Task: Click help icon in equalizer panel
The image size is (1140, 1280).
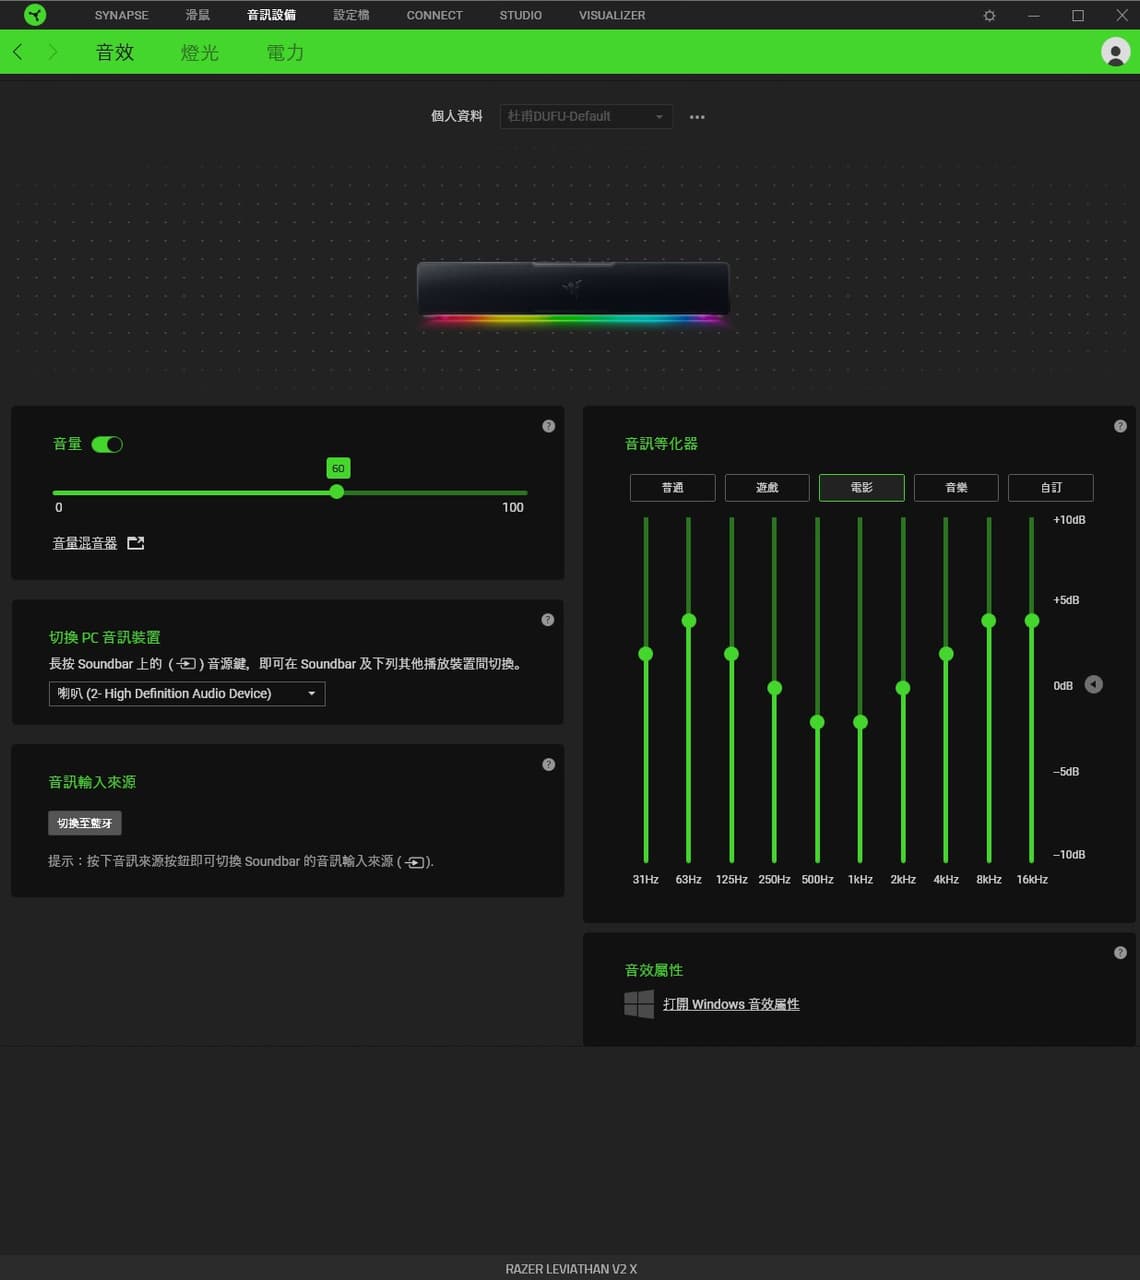Action: point(1120,426)
